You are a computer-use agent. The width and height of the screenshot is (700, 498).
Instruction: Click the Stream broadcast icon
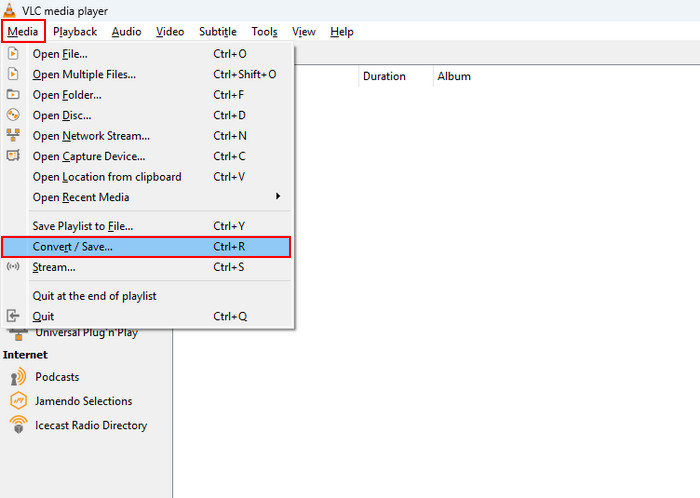click(13, 266)
